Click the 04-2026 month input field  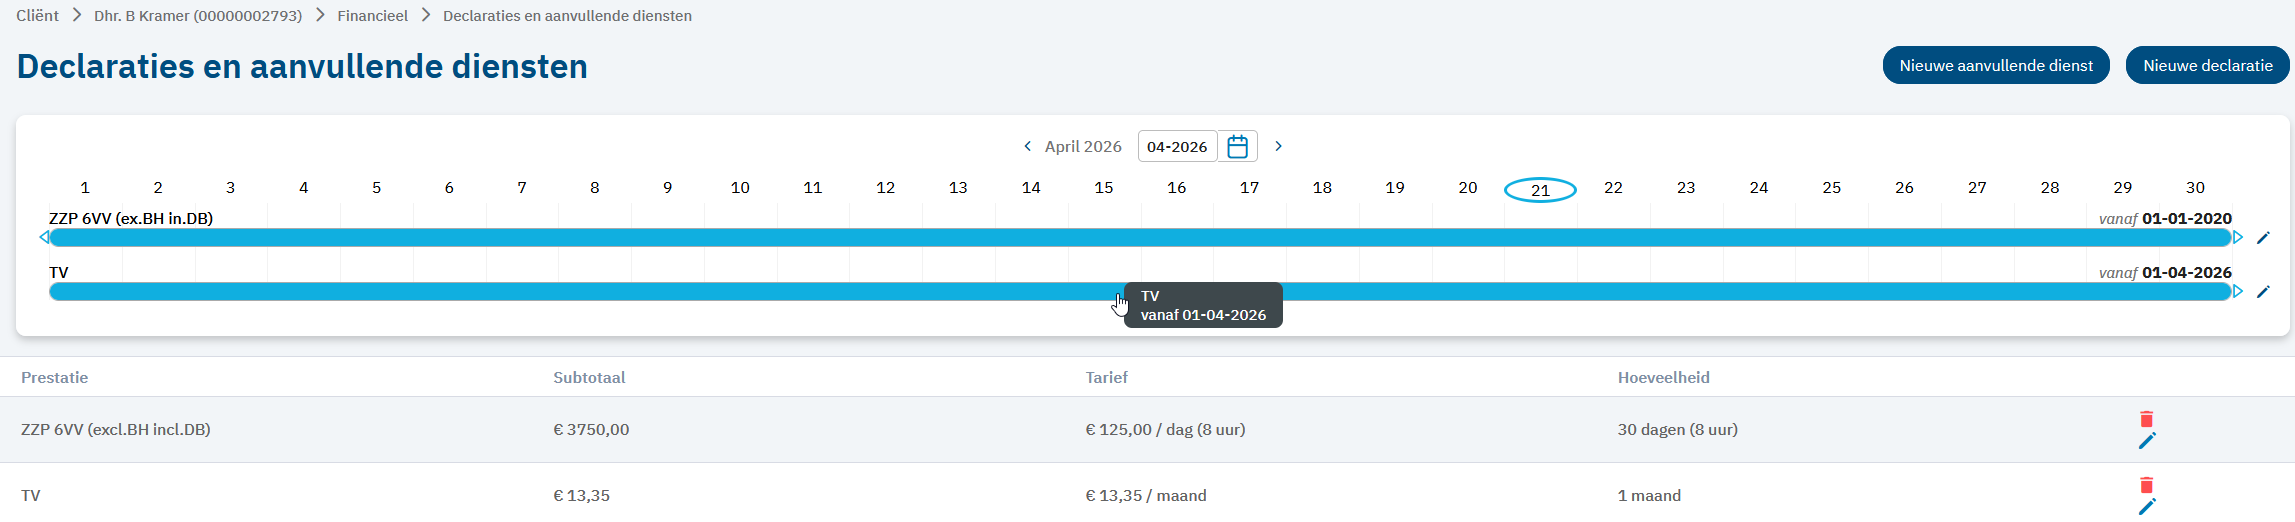coord(1177,147)
